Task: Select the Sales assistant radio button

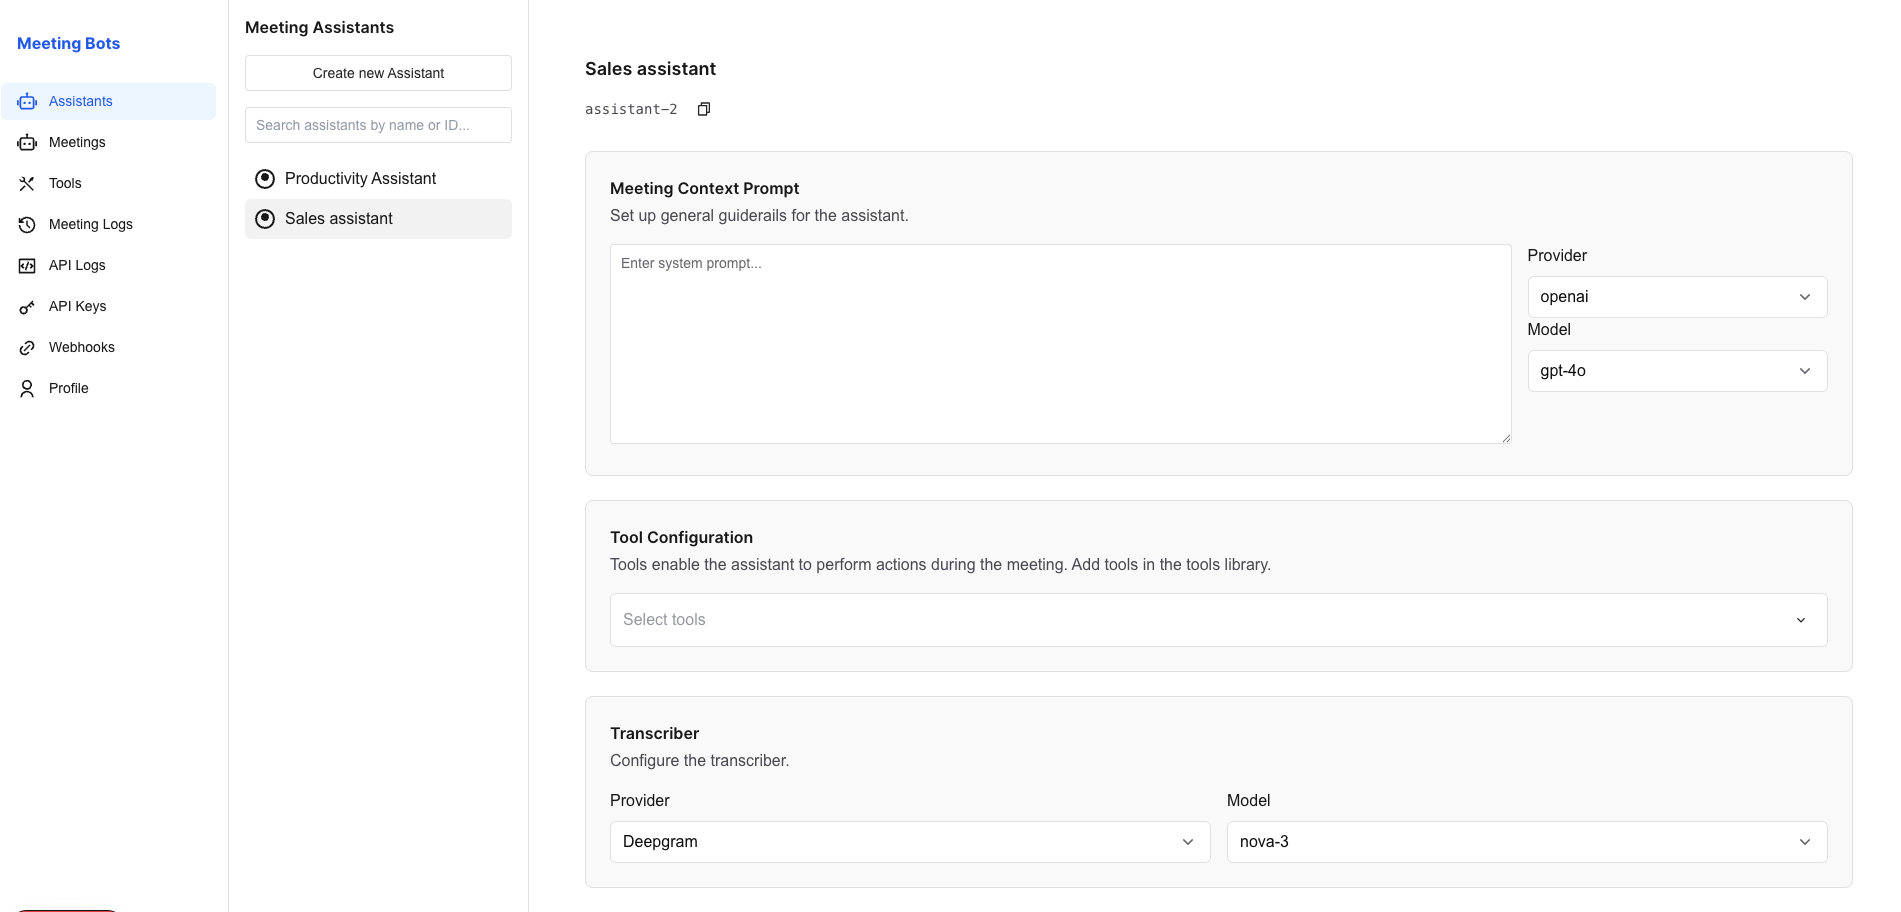Action: click(x=265, y=219)
